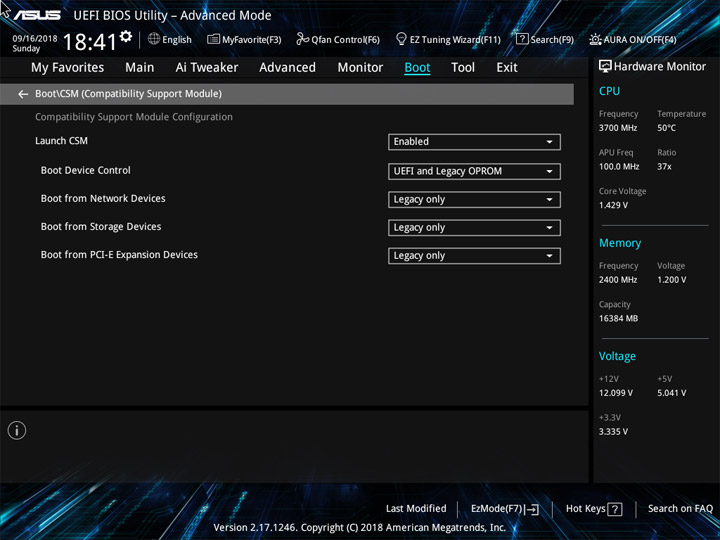Click the 5.041 V value
The image size is (720, 540).
(x=672, y=393)
